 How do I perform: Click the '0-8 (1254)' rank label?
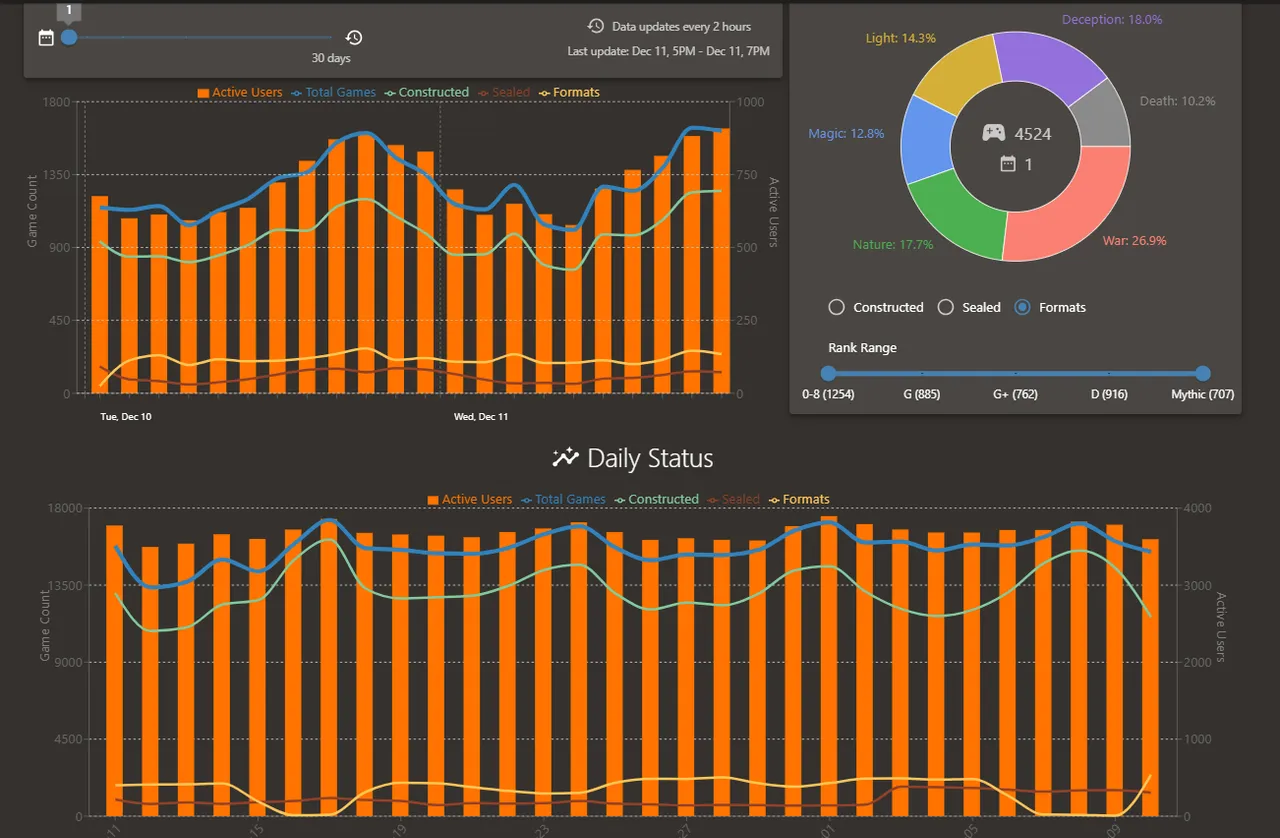pos(828,394)
